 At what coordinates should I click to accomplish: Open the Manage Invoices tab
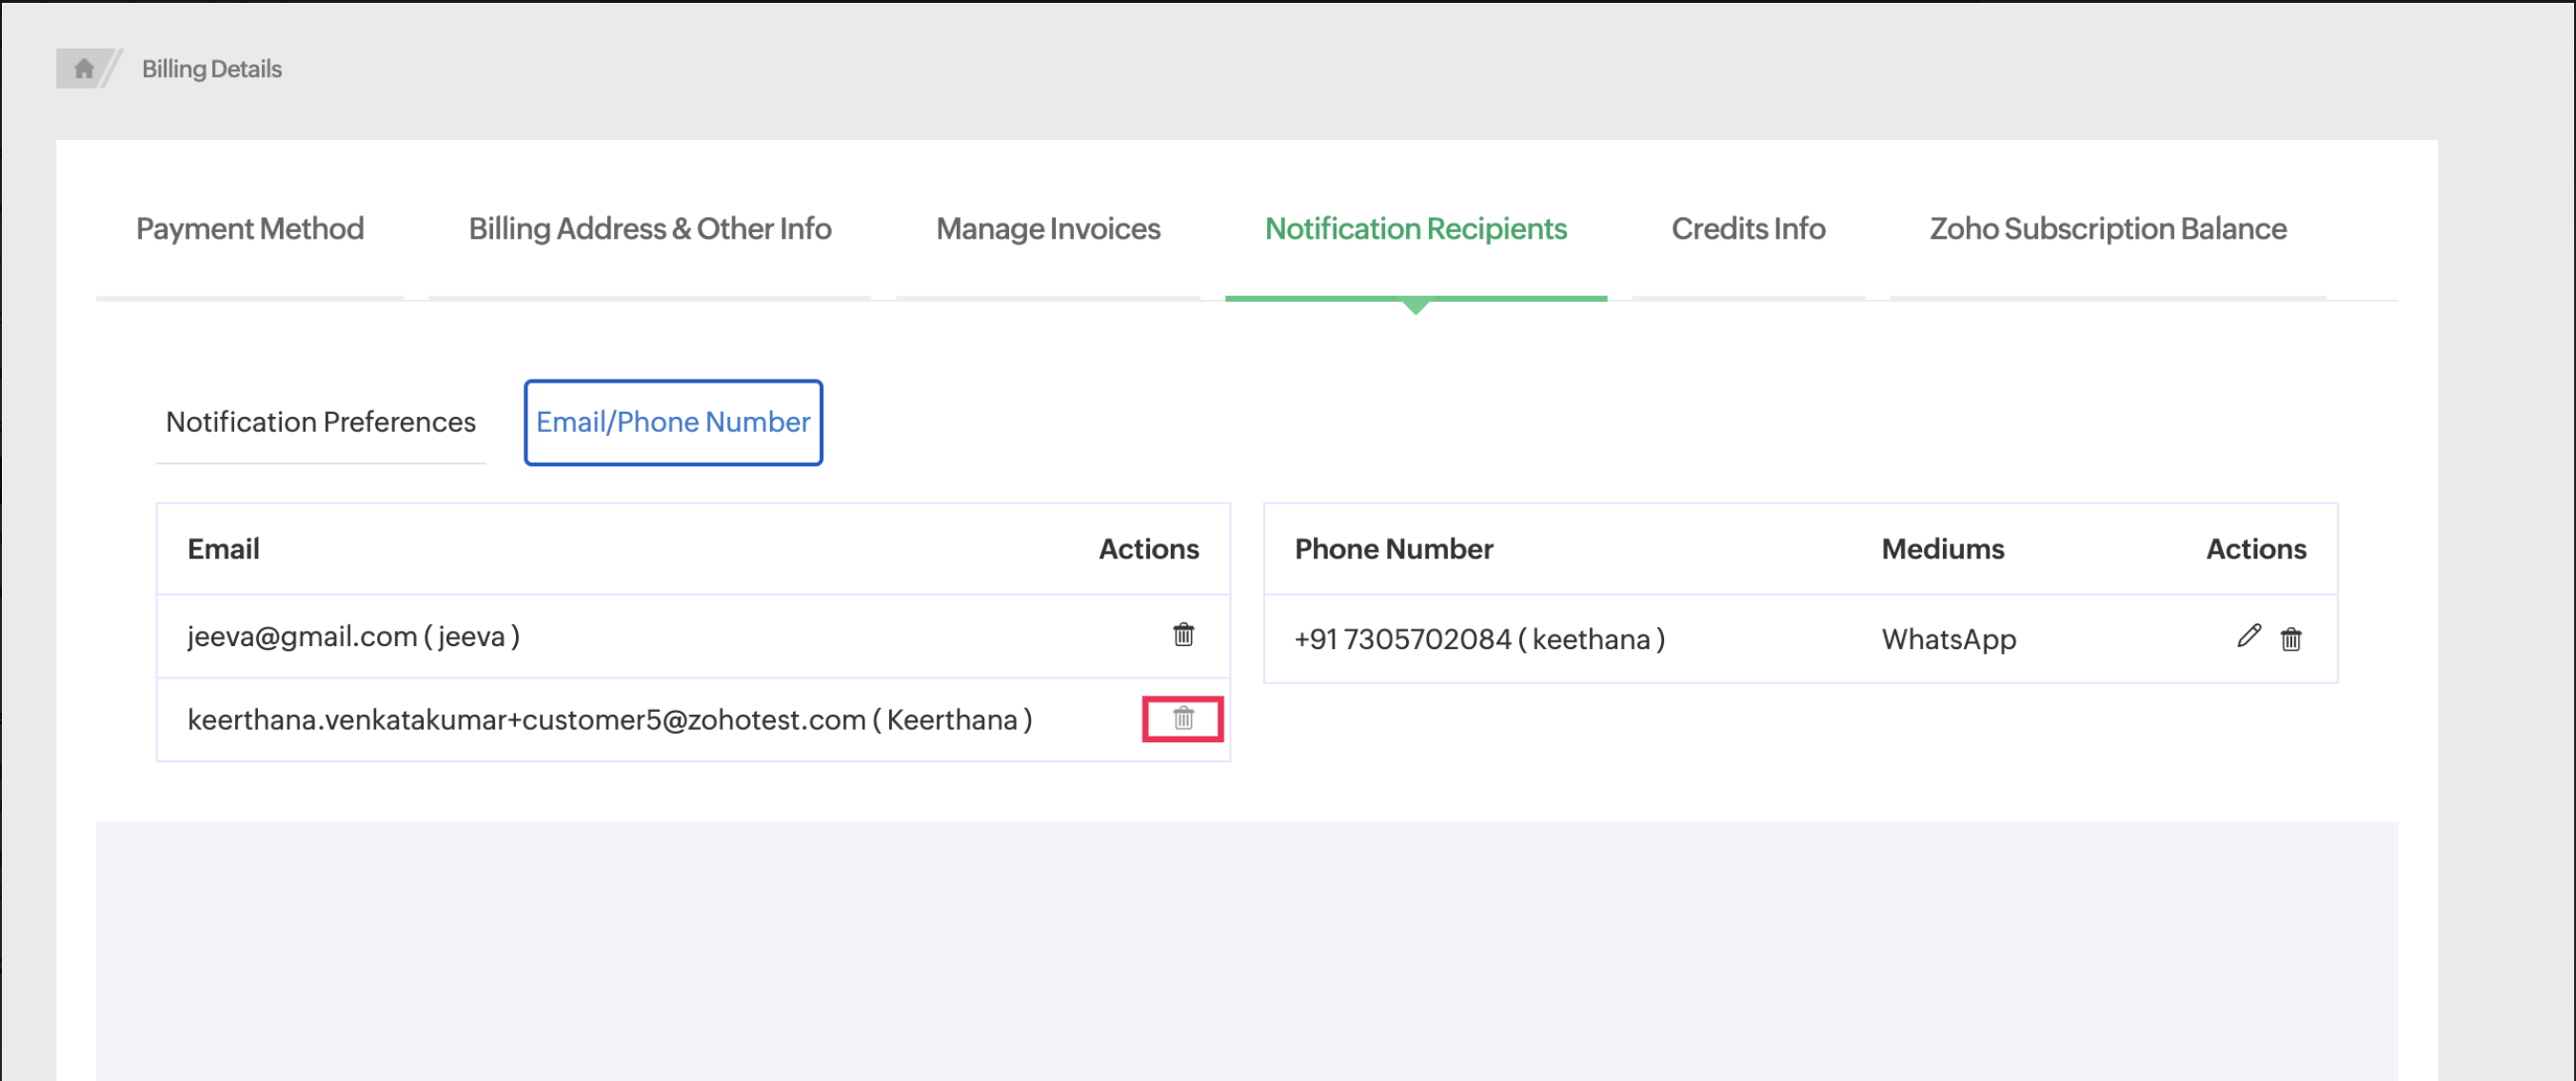1048,228
